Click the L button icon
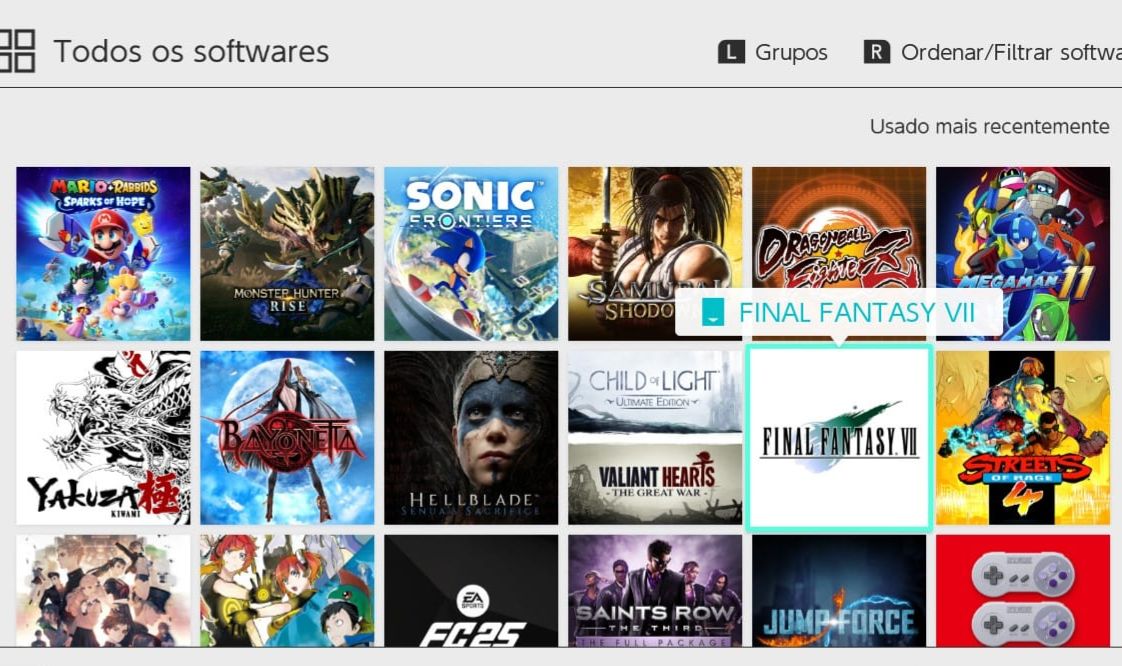Viewport: 1122px width, 666px height. [x=731, y=52]
